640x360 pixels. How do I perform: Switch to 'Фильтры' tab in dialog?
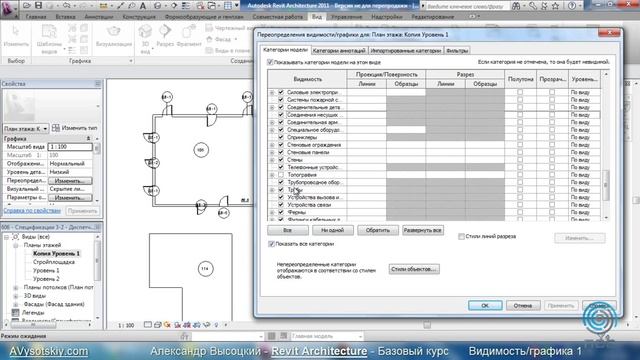point(457,51)
